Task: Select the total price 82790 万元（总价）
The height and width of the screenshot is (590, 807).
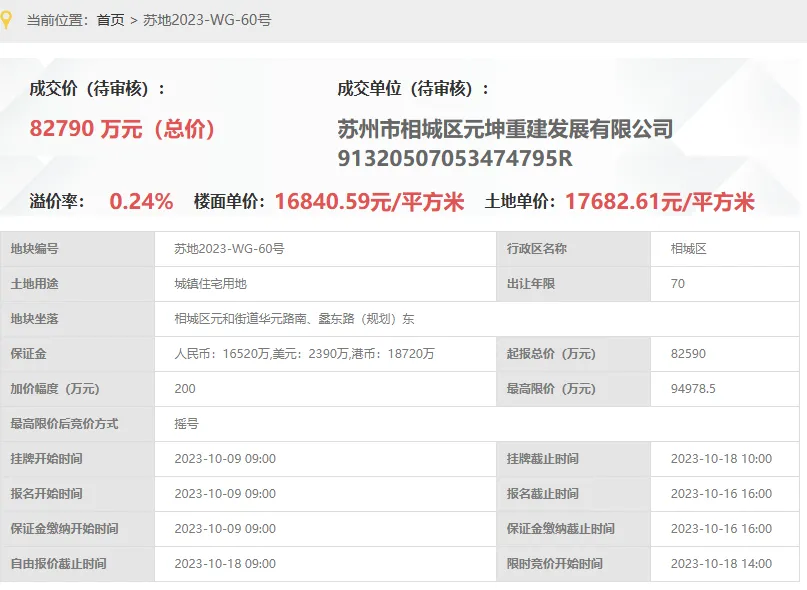Action: 122,129
